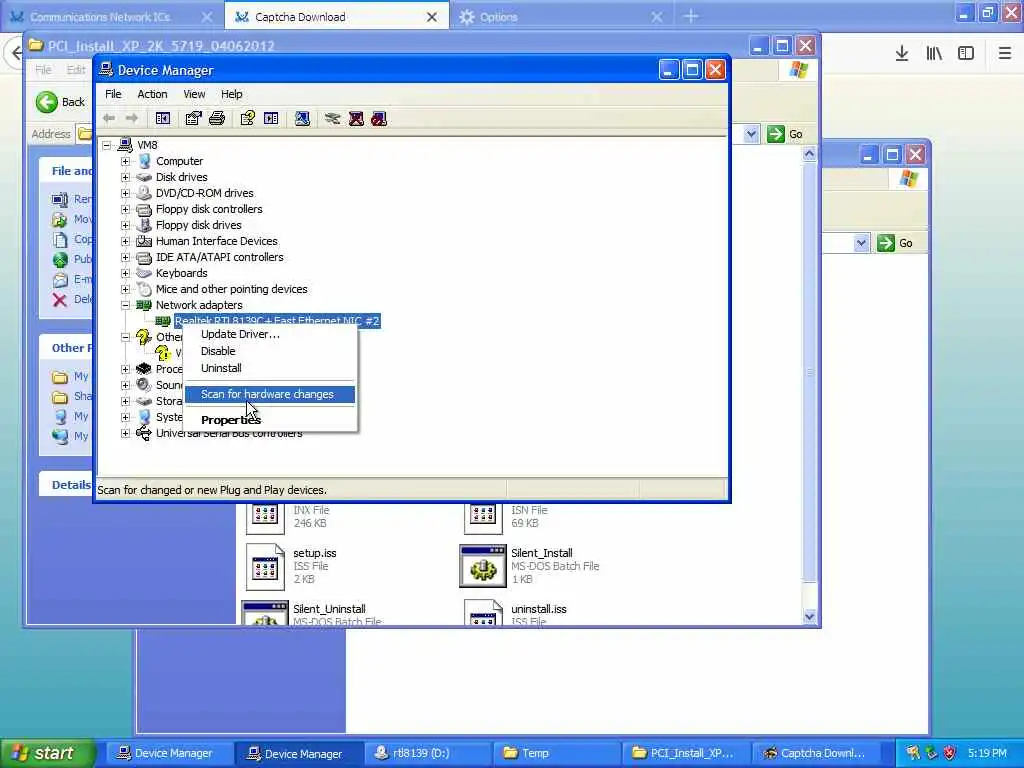This screenshot has width=1024, height=768.
Task: Select the Floppy disk drives row
Action: [199, 225]
